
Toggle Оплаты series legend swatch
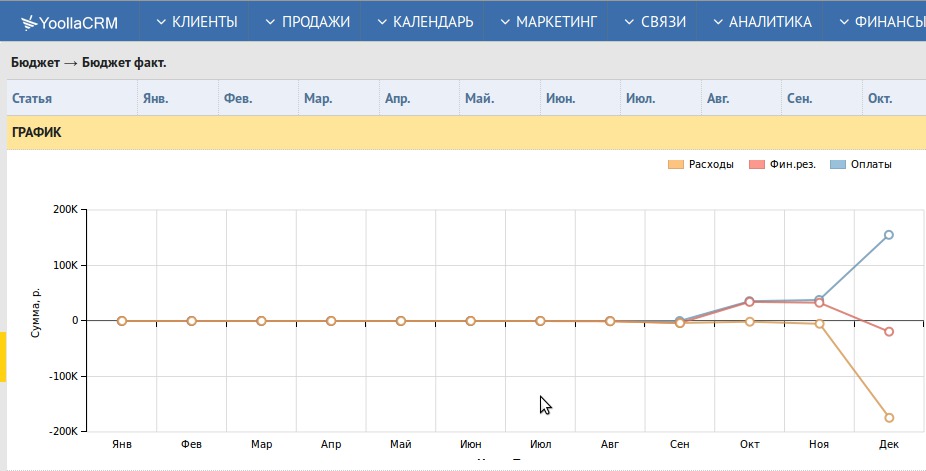(x=837, y=165)
